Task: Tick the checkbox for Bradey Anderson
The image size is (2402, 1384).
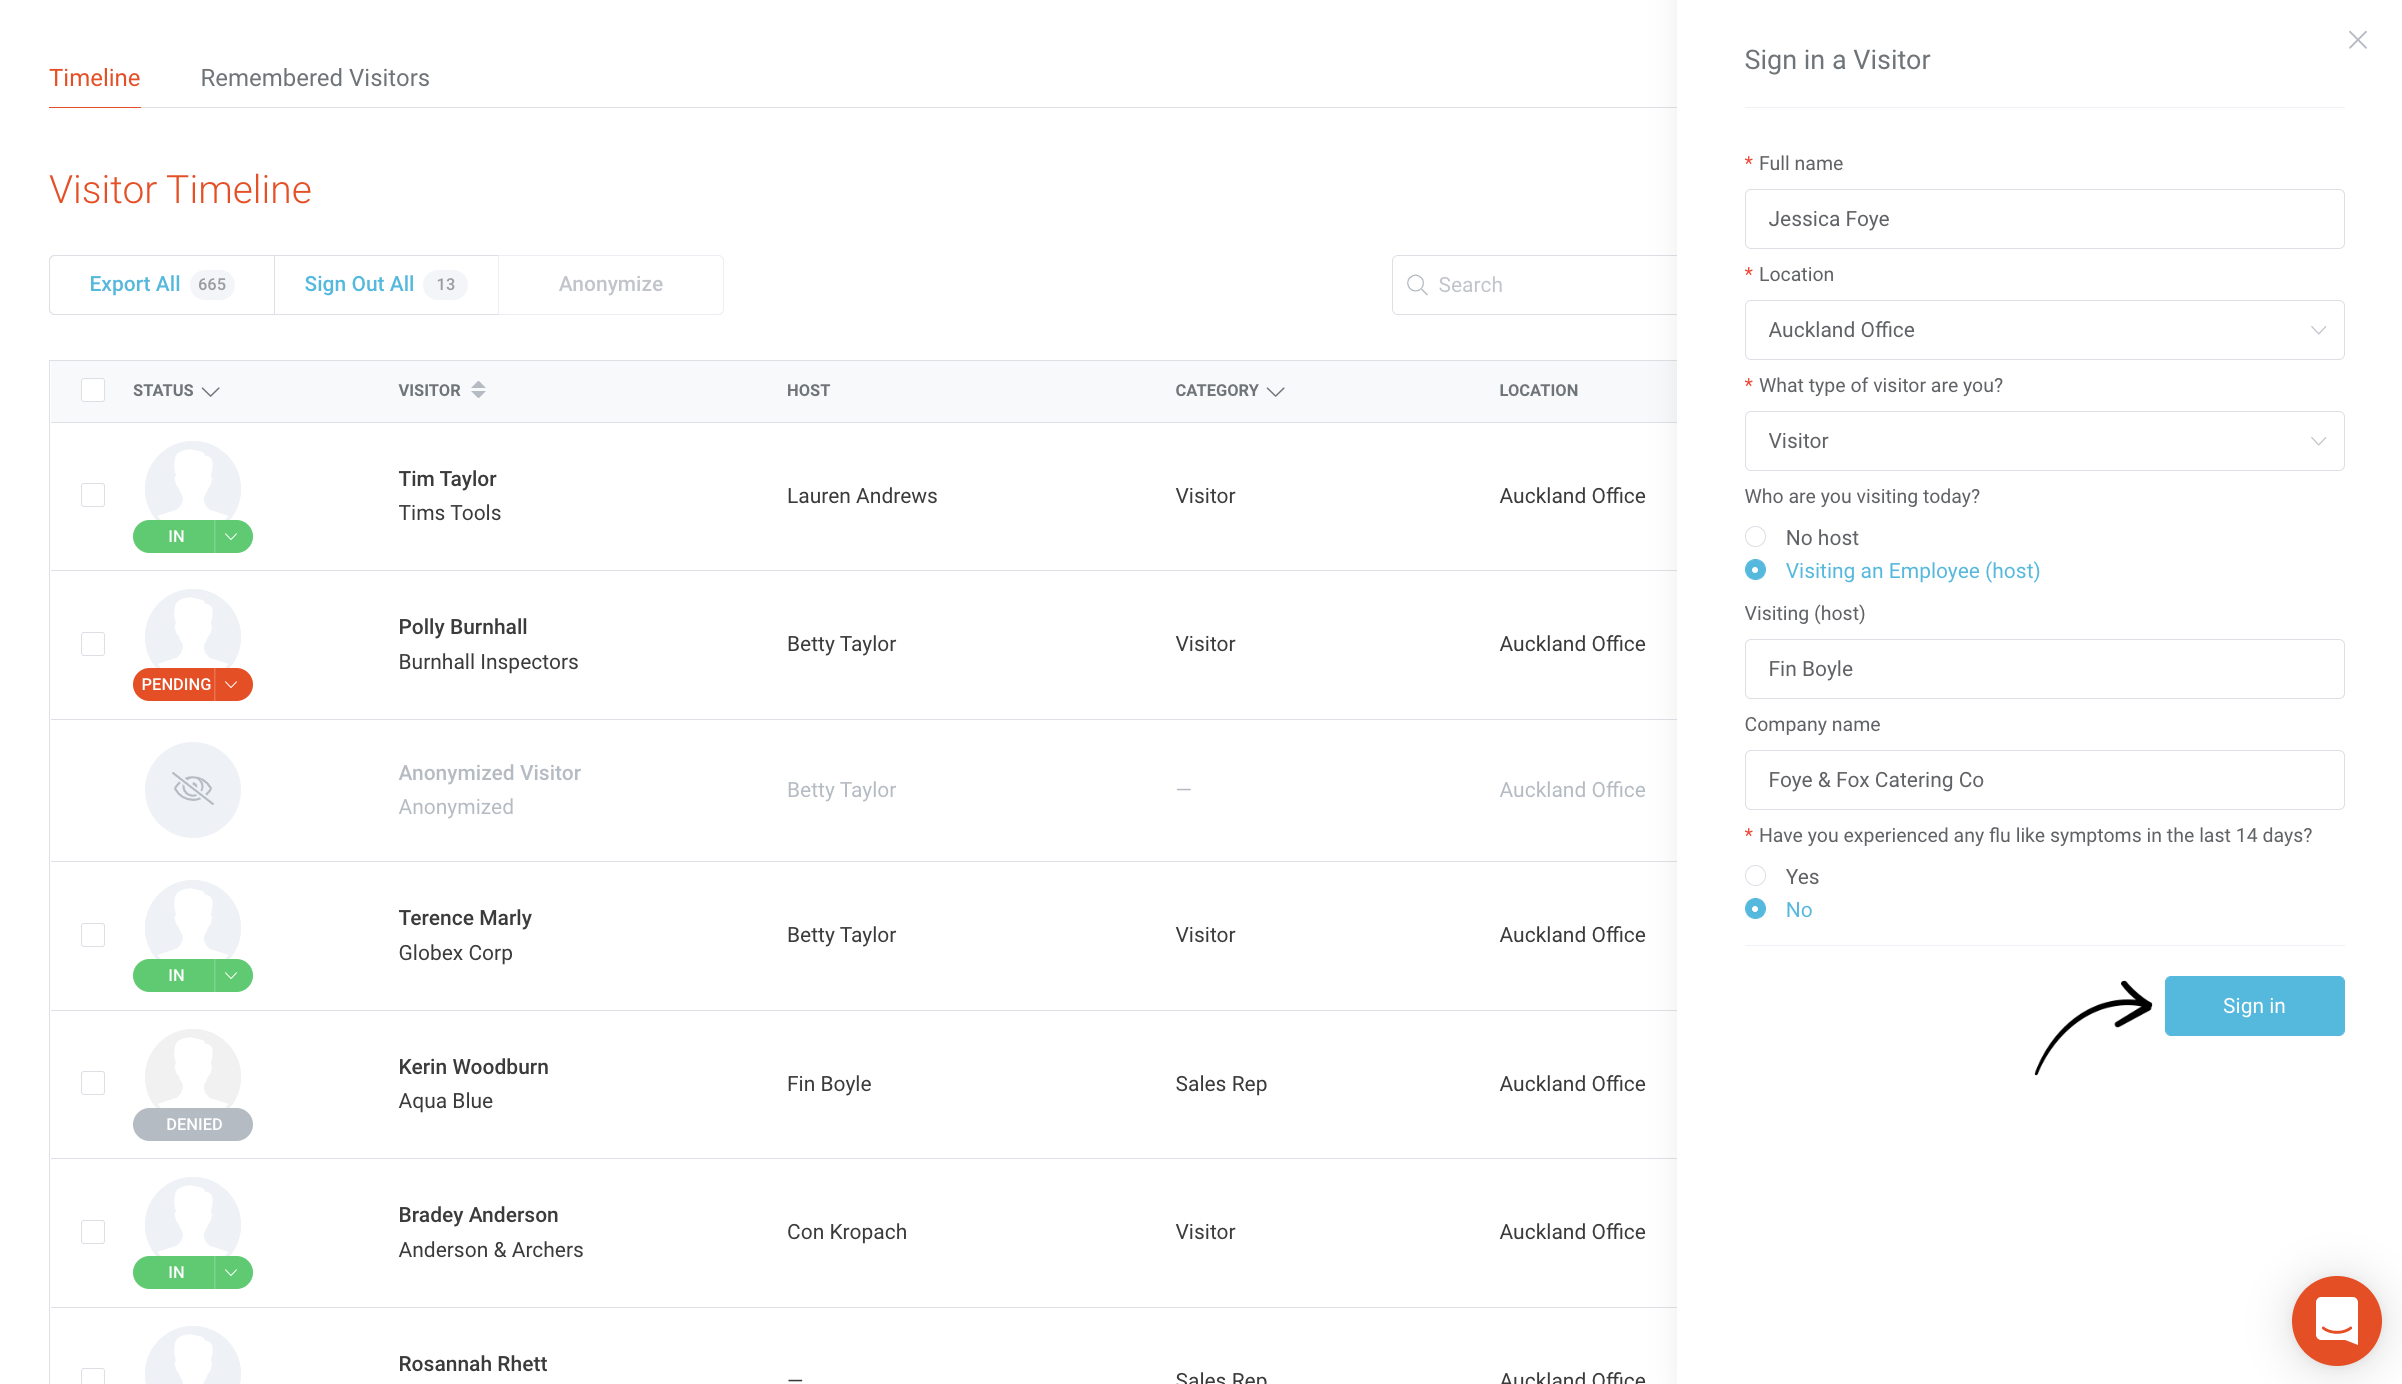Action: (x=93, y=1231)
